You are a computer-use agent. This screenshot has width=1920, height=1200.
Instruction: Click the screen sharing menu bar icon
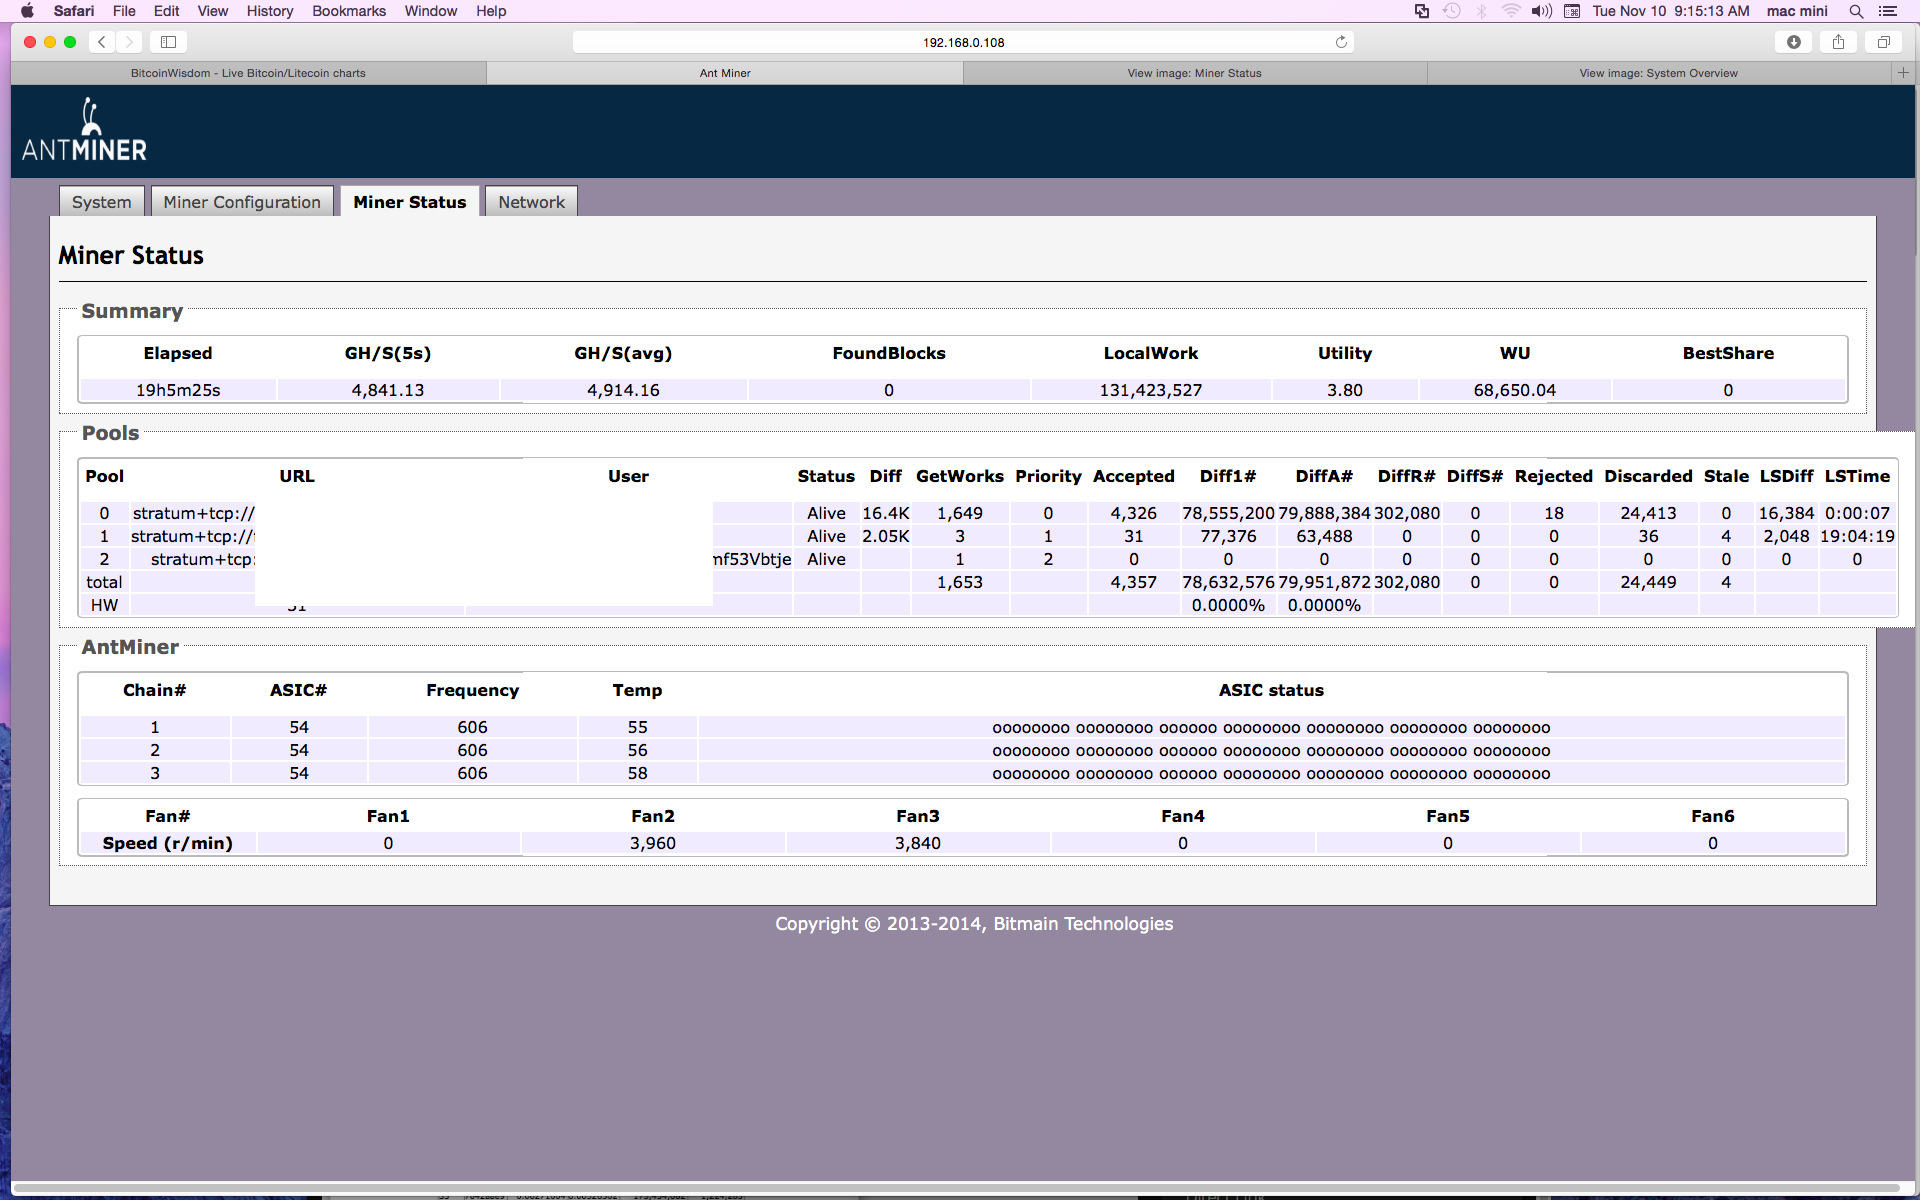[x=1421, y=11]
